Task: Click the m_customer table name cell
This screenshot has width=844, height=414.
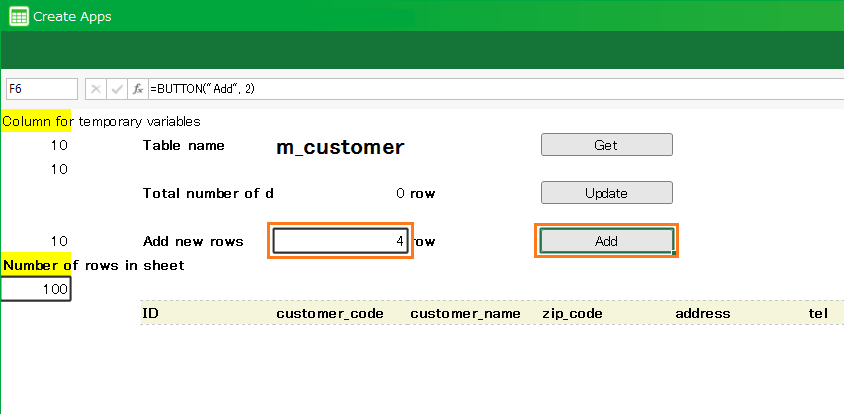Action: click(340, 148)
